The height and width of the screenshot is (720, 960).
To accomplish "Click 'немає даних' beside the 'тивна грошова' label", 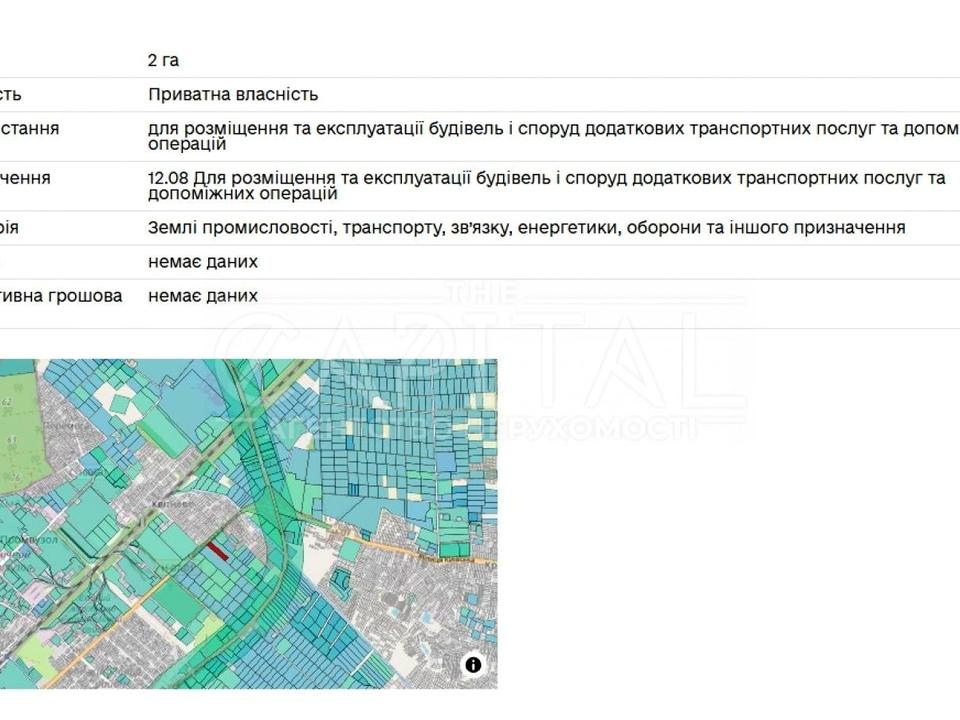I will coord(203,296).
